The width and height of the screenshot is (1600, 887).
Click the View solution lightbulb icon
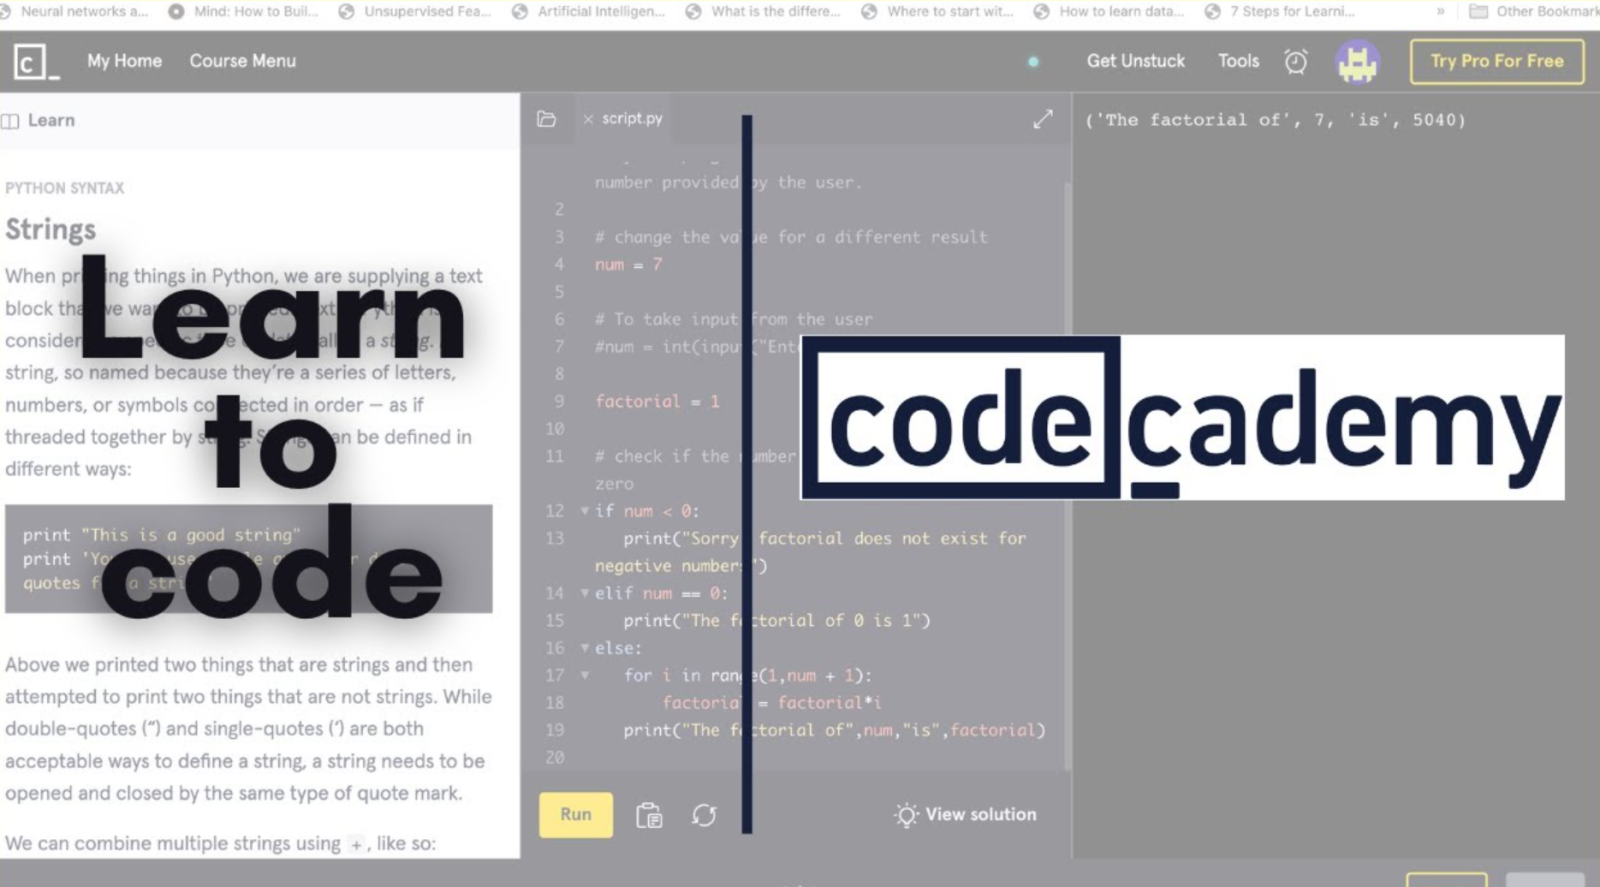pos(906,815)
